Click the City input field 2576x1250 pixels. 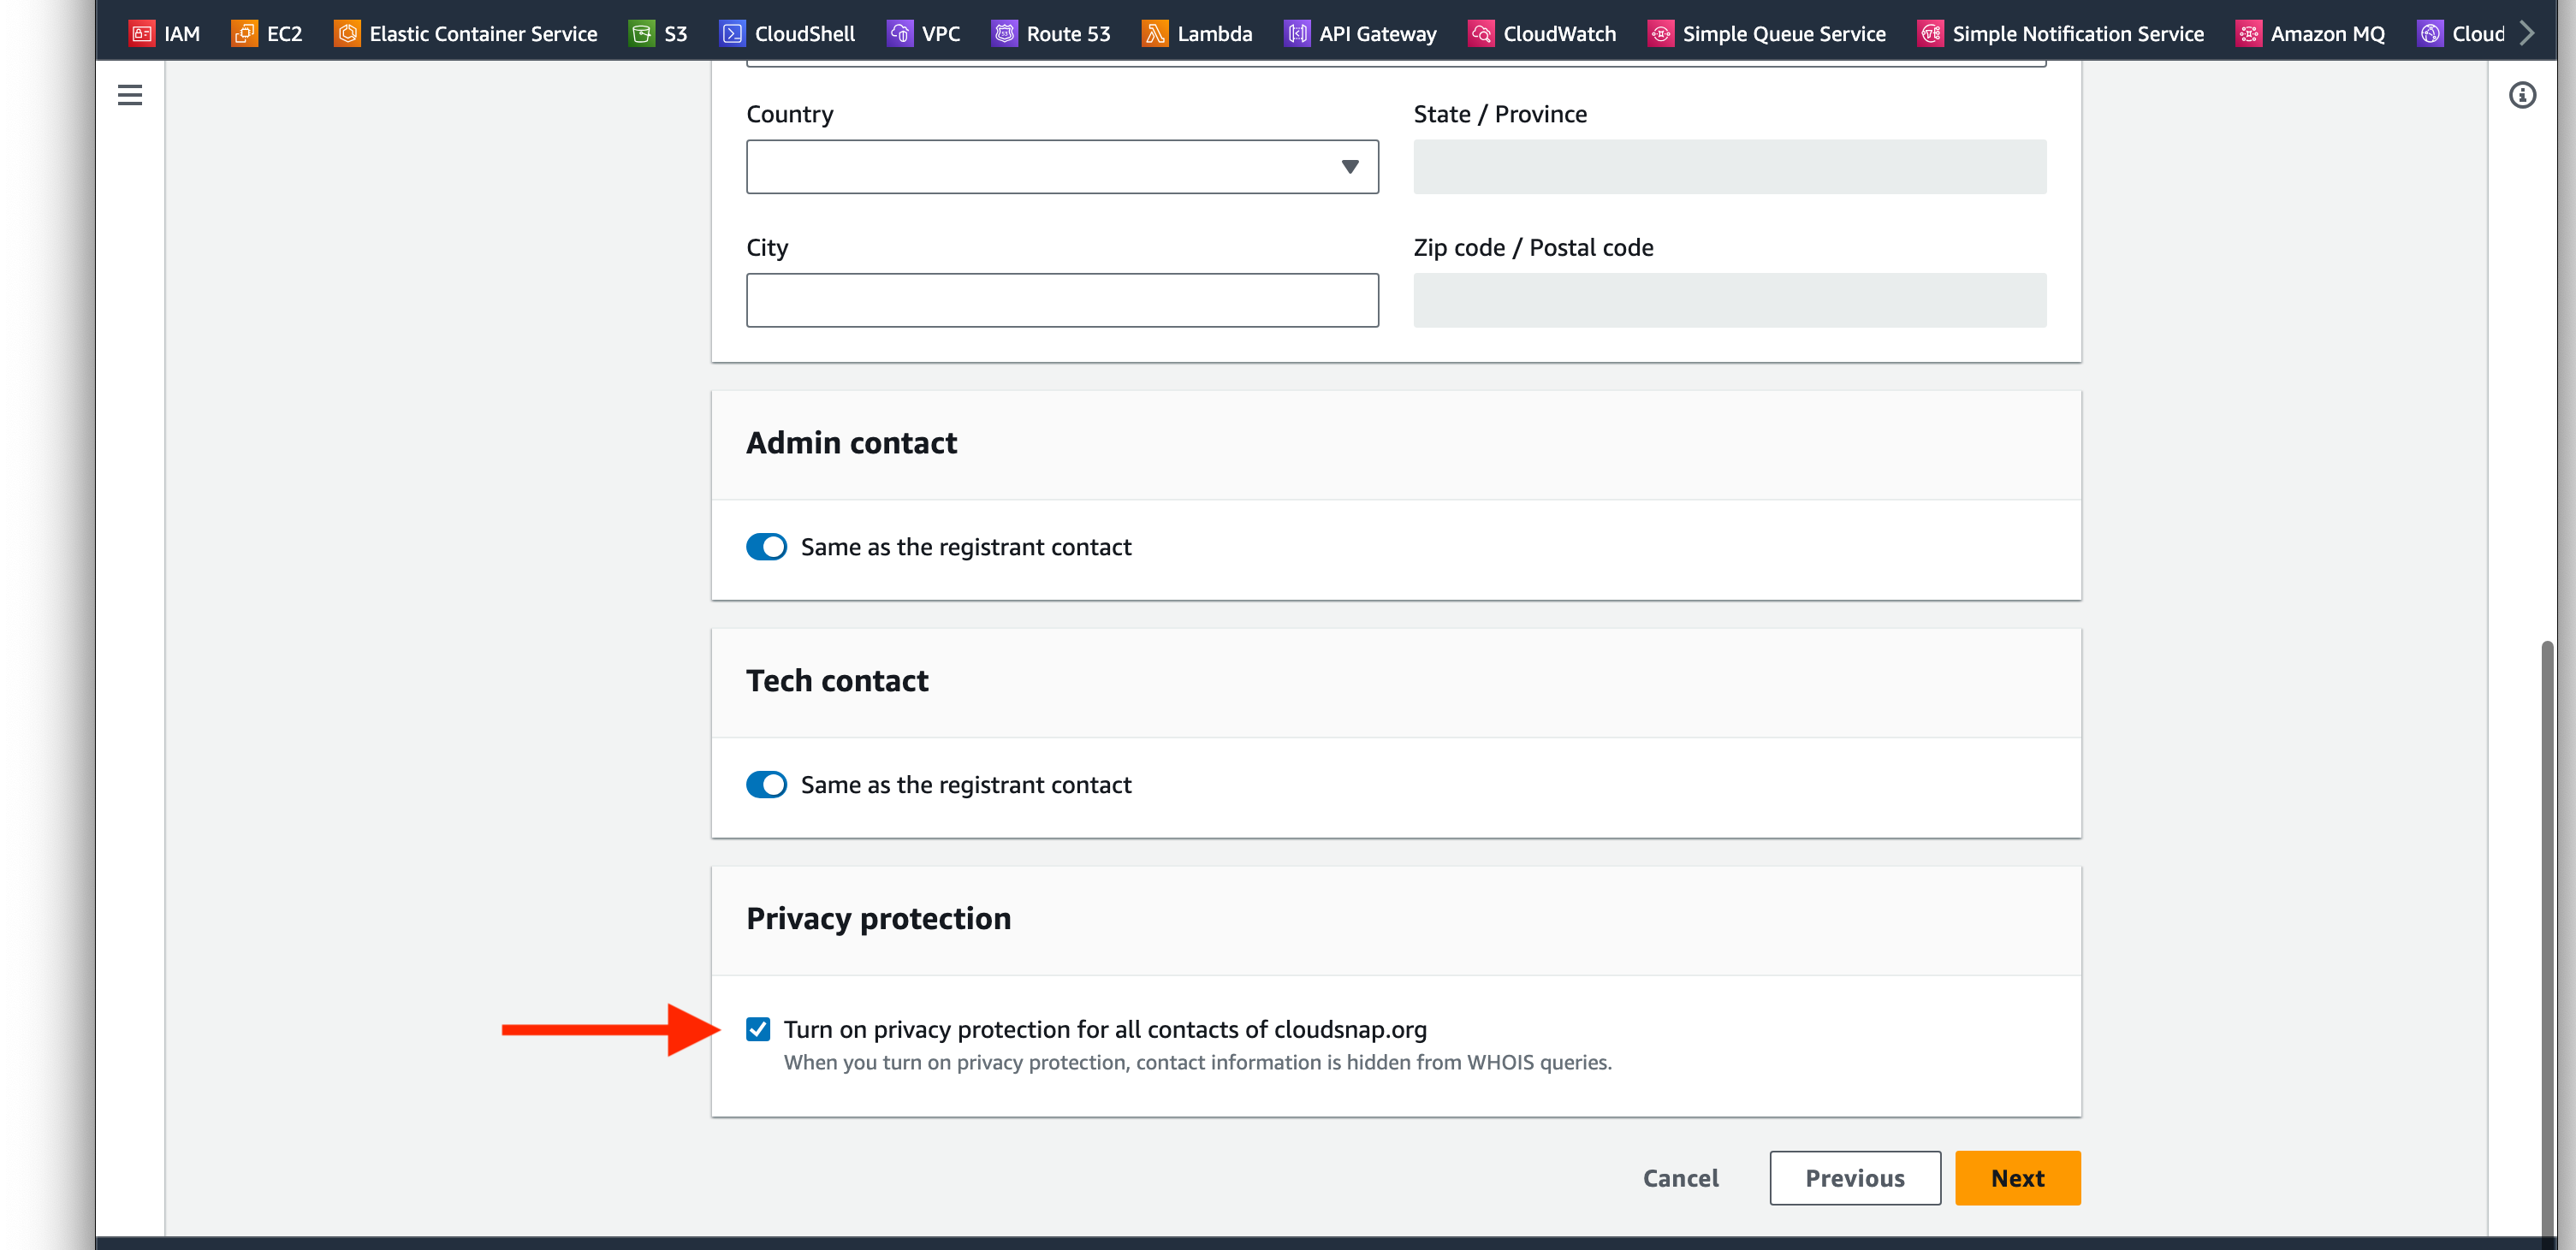[x=1062, y=300]
